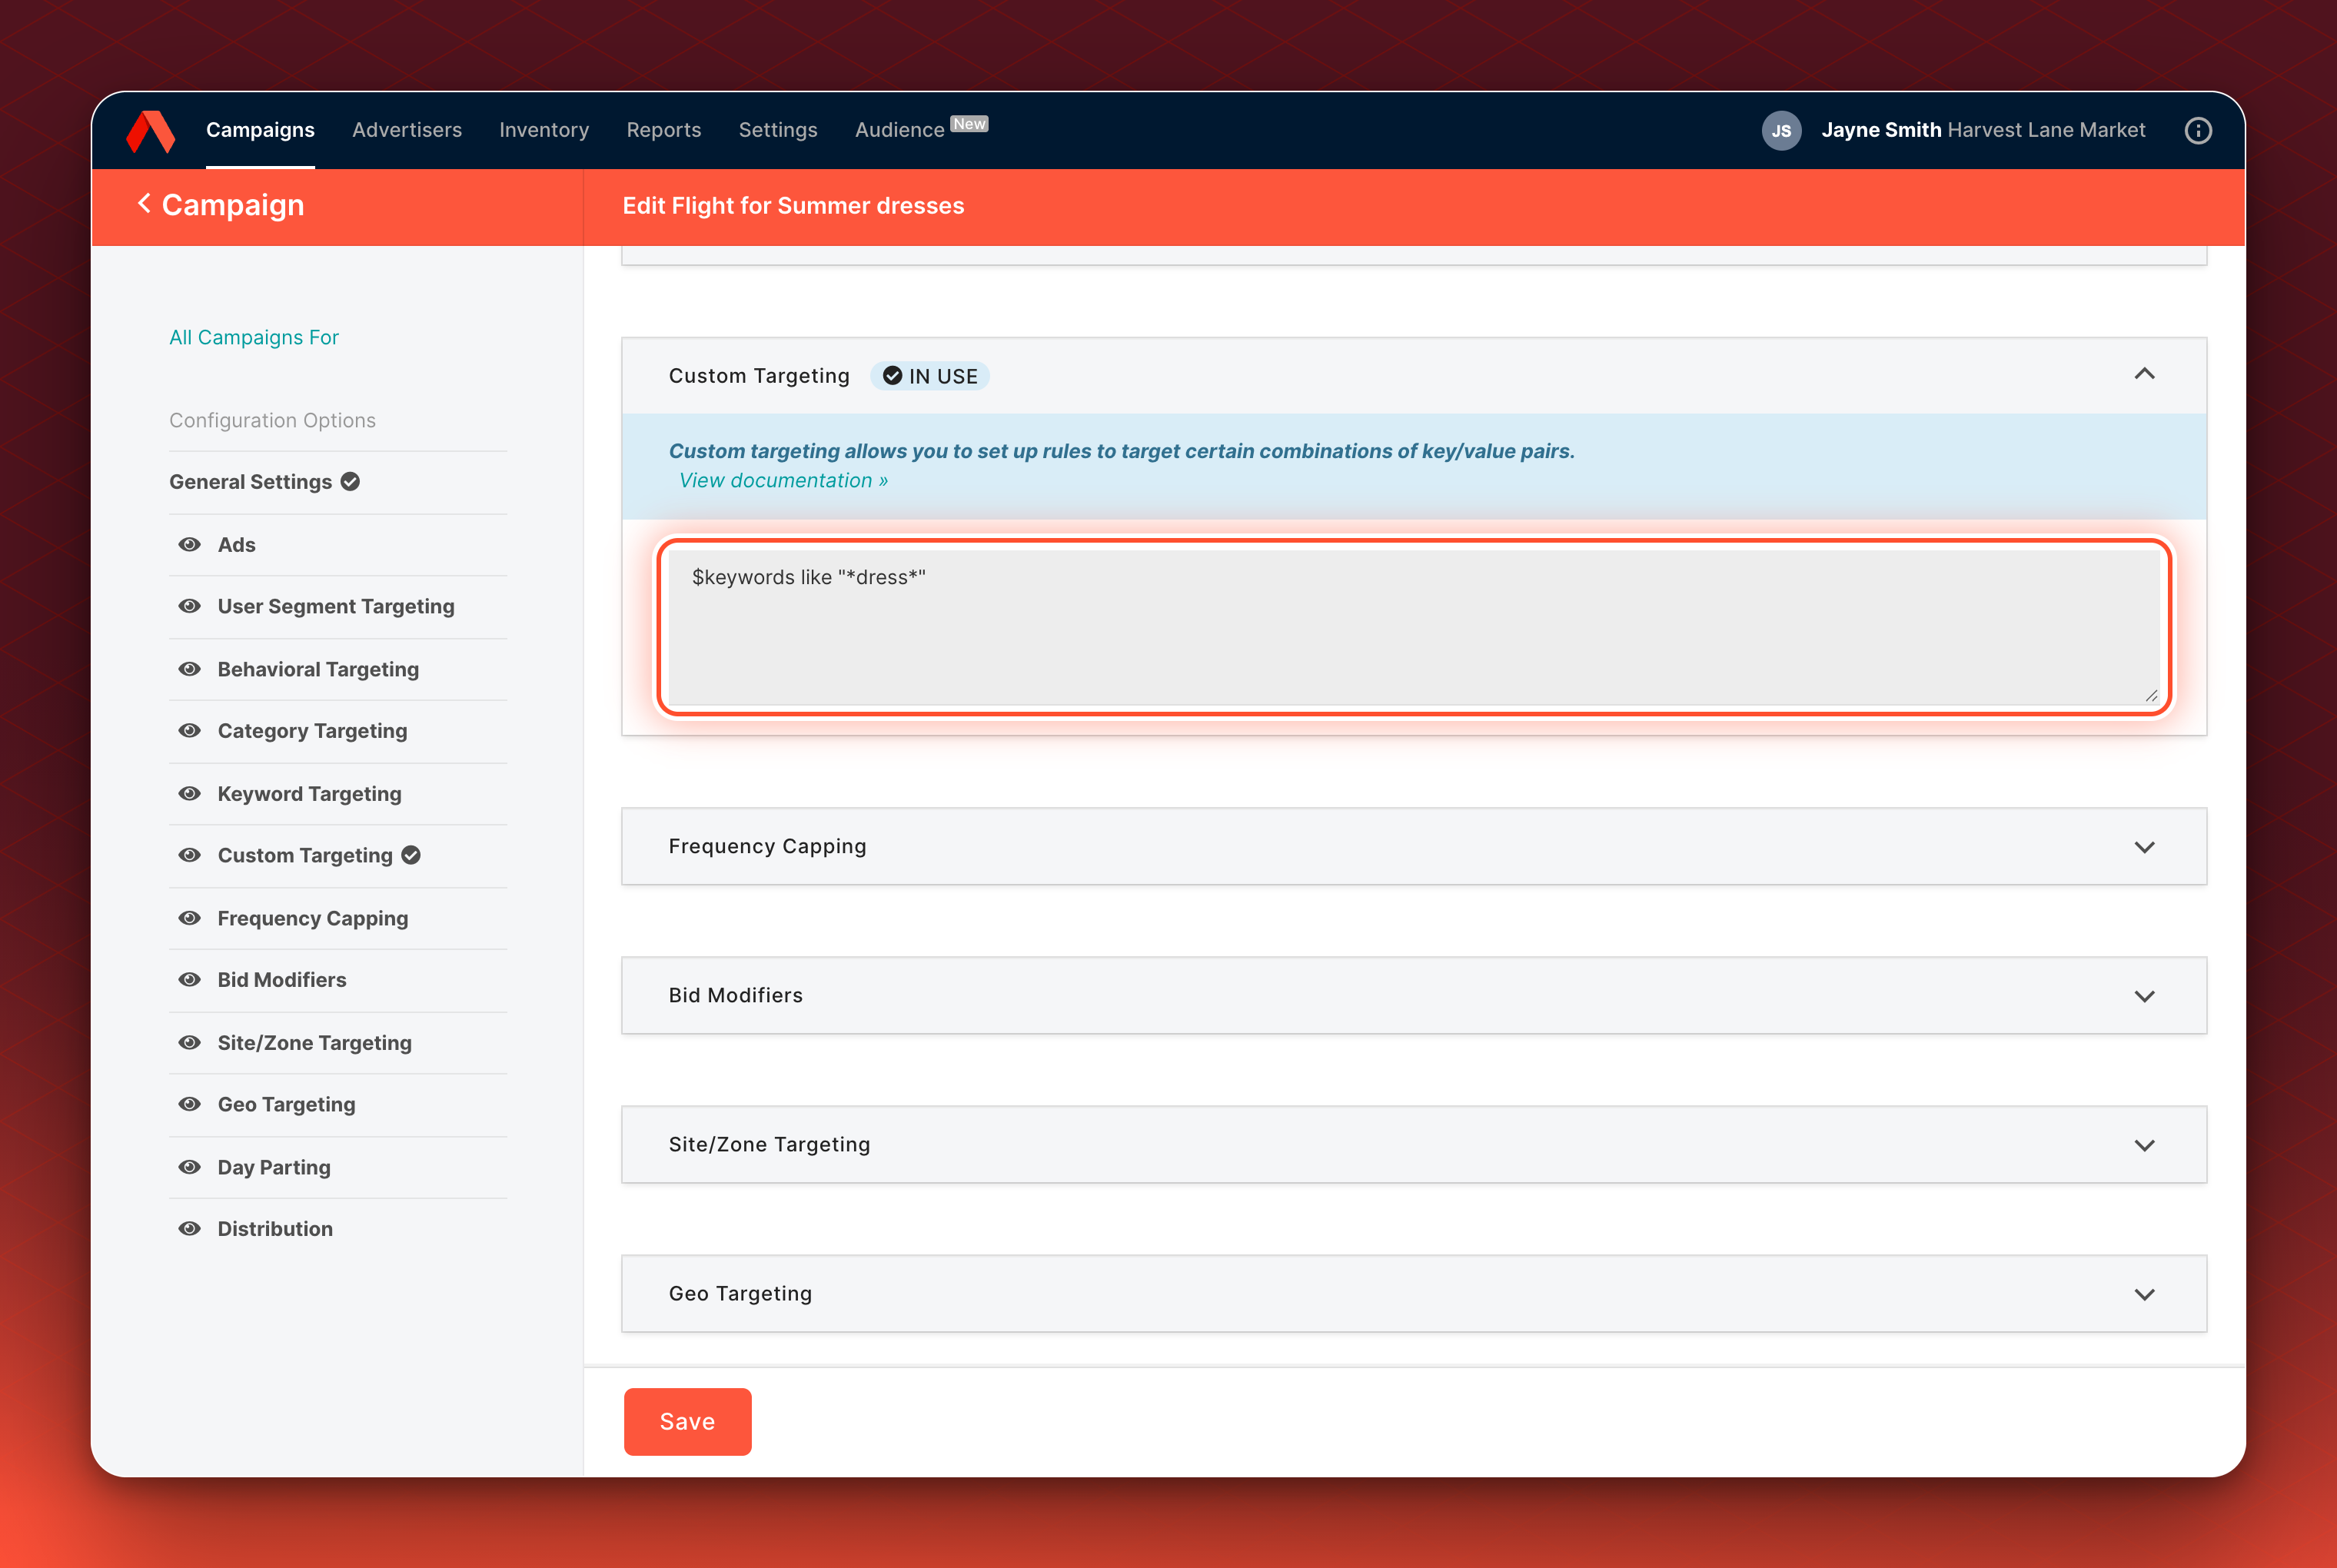Click the Site/Zone Targeting panel title
The image size is (2337, 1568).
click(769, 1144)
